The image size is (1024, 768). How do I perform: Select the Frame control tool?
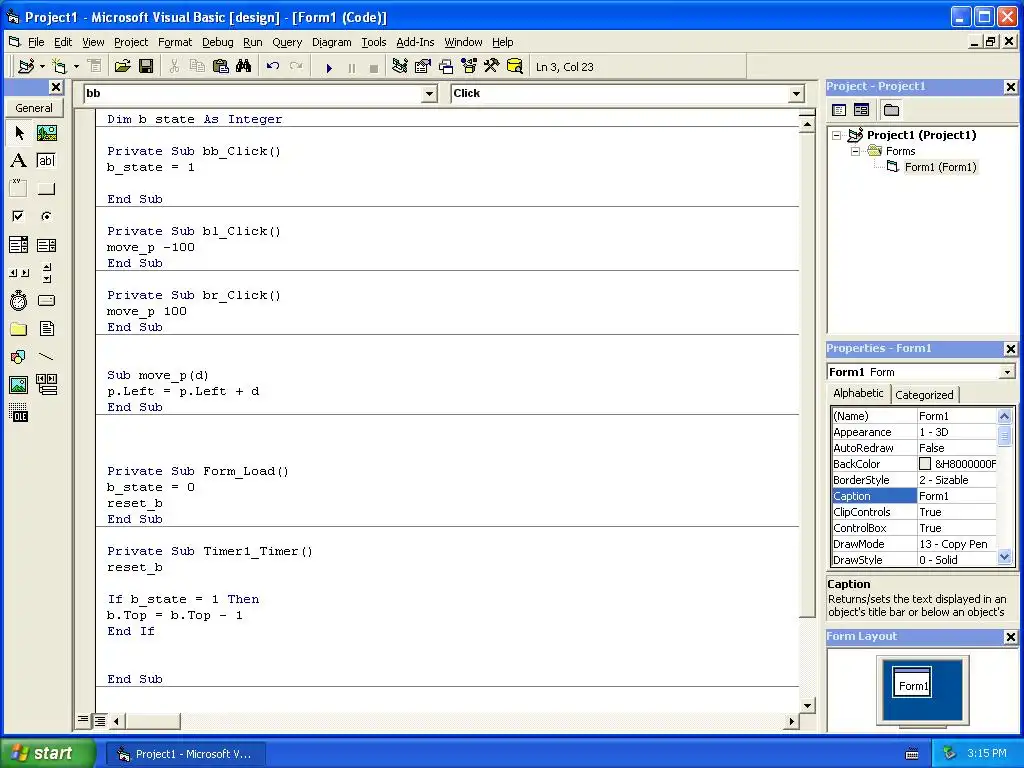pos(18,189)
